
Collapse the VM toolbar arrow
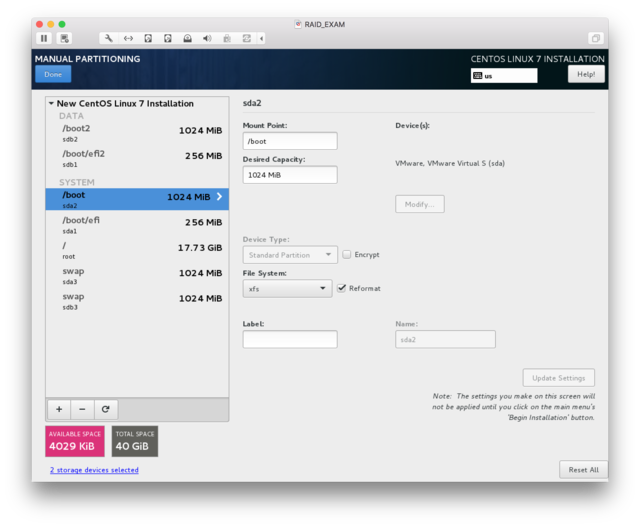pyautogui.click(x=262, y=38)
